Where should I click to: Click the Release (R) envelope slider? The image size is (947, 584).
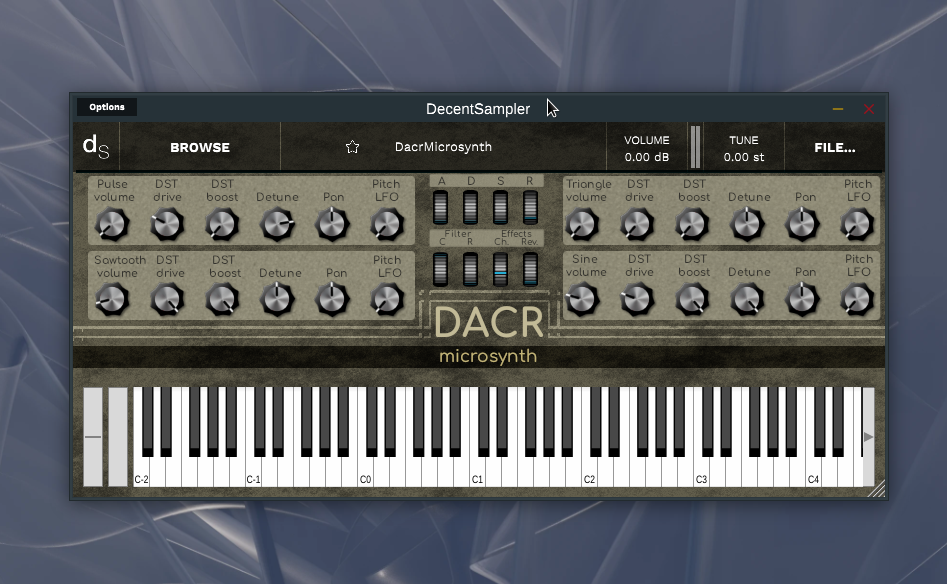tap(530, 207)
